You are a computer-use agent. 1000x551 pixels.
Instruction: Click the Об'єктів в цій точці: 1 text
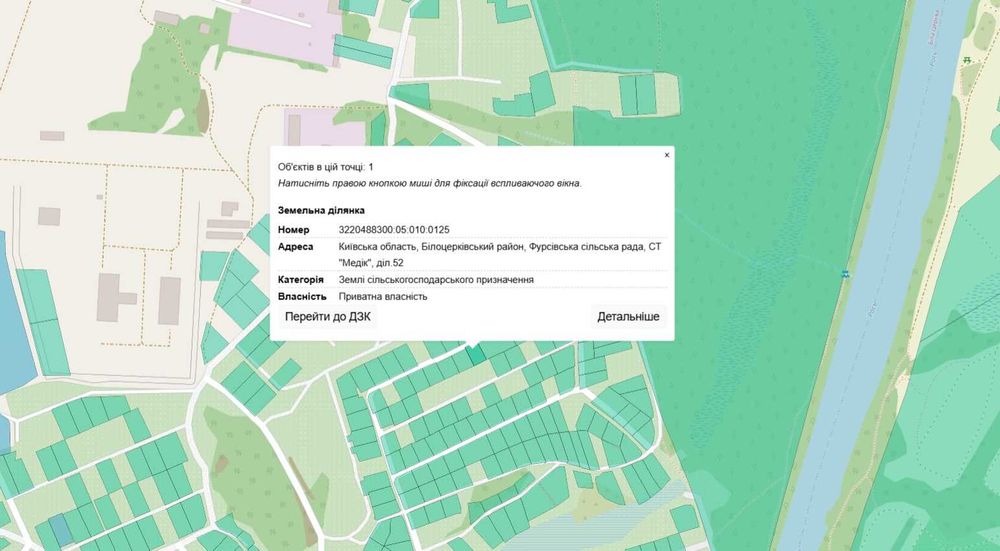click(x=326, y=167)
